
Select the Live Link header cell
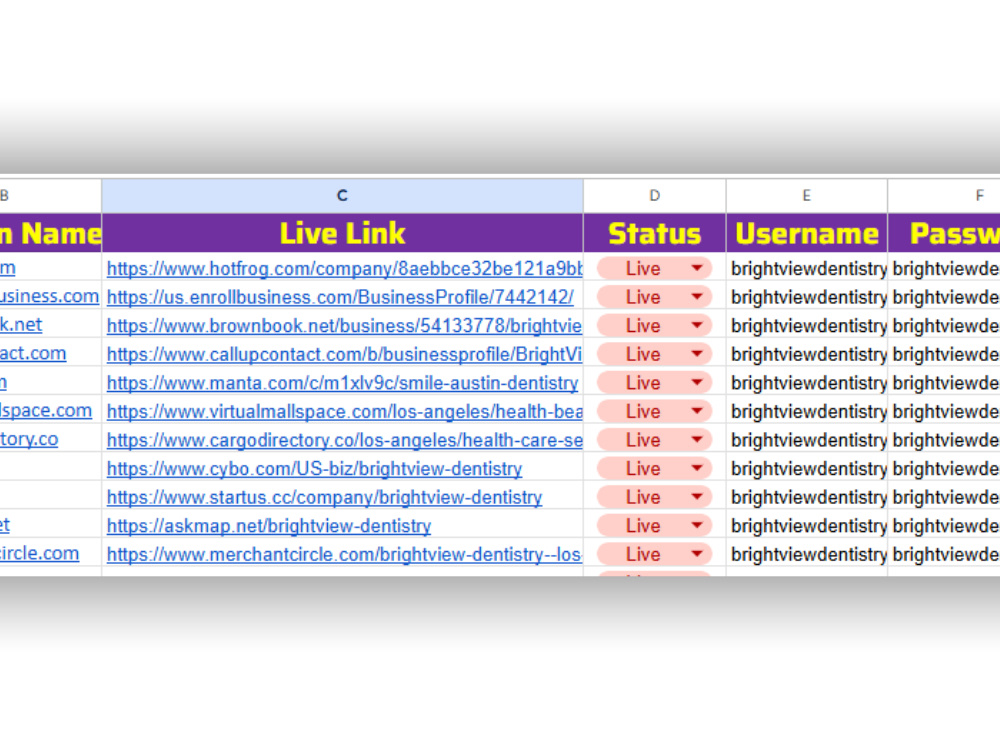(342, 233)
